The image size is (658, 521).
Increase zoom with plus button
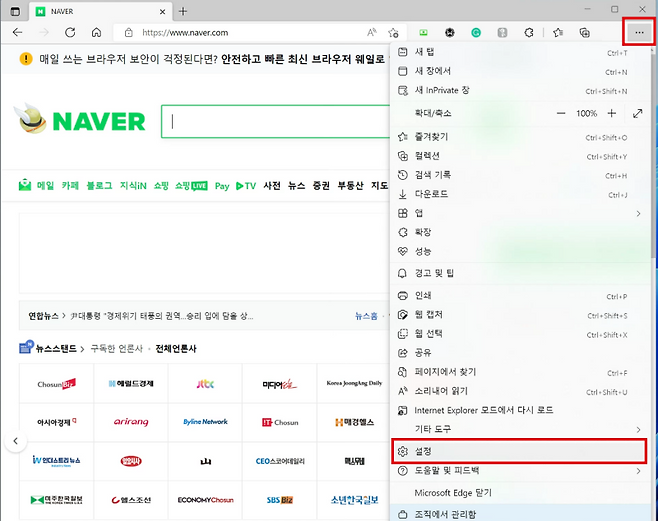click(612, 113)
